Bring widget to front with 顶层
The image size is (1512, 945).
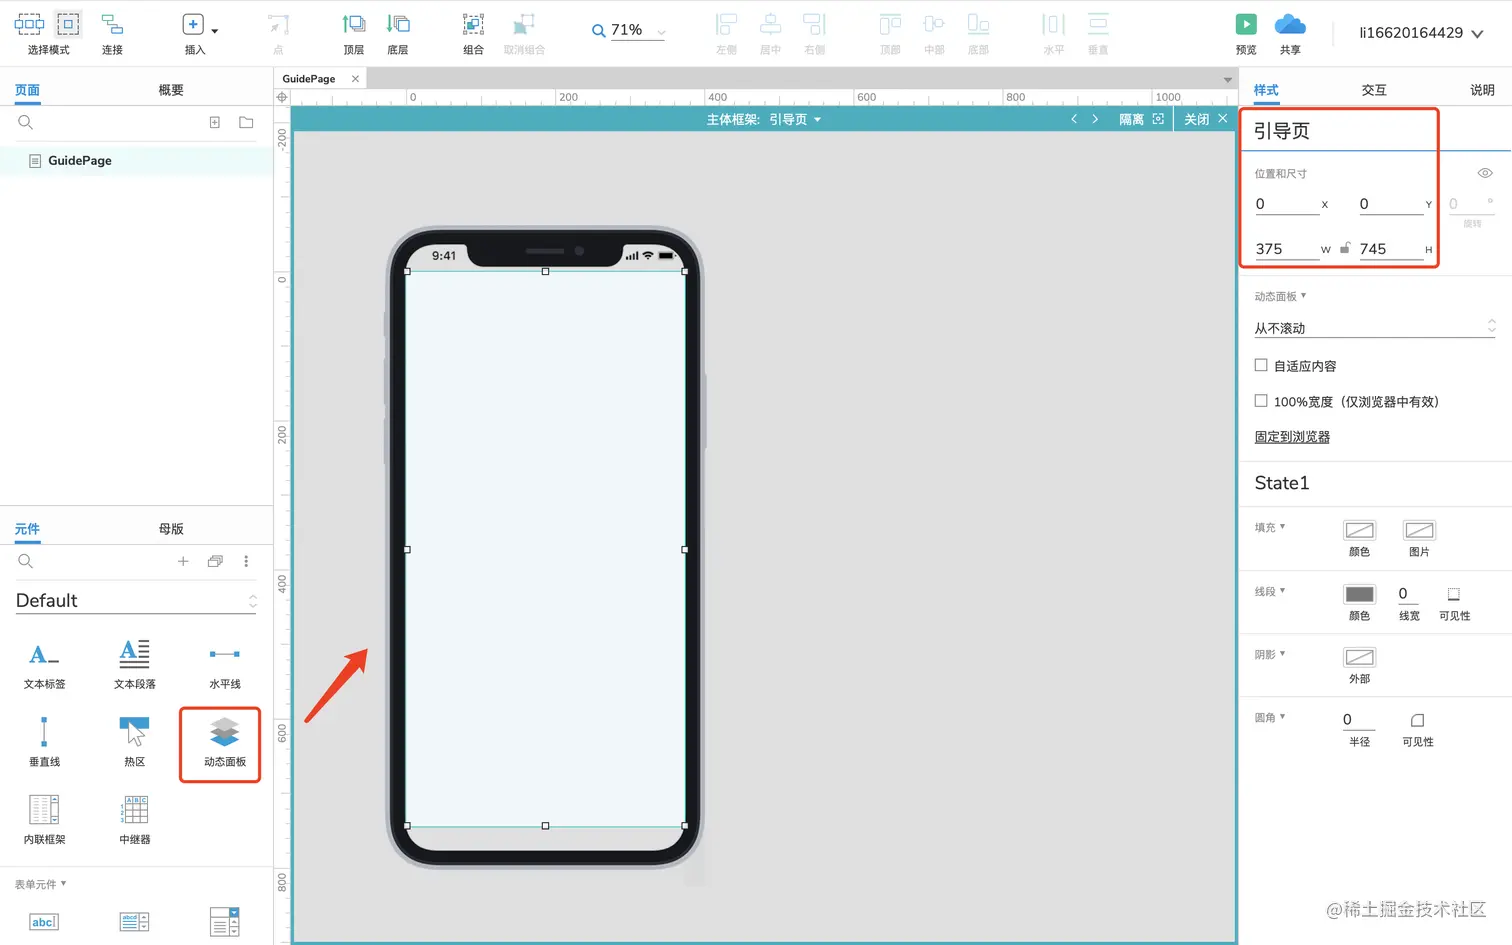[354, 33]
